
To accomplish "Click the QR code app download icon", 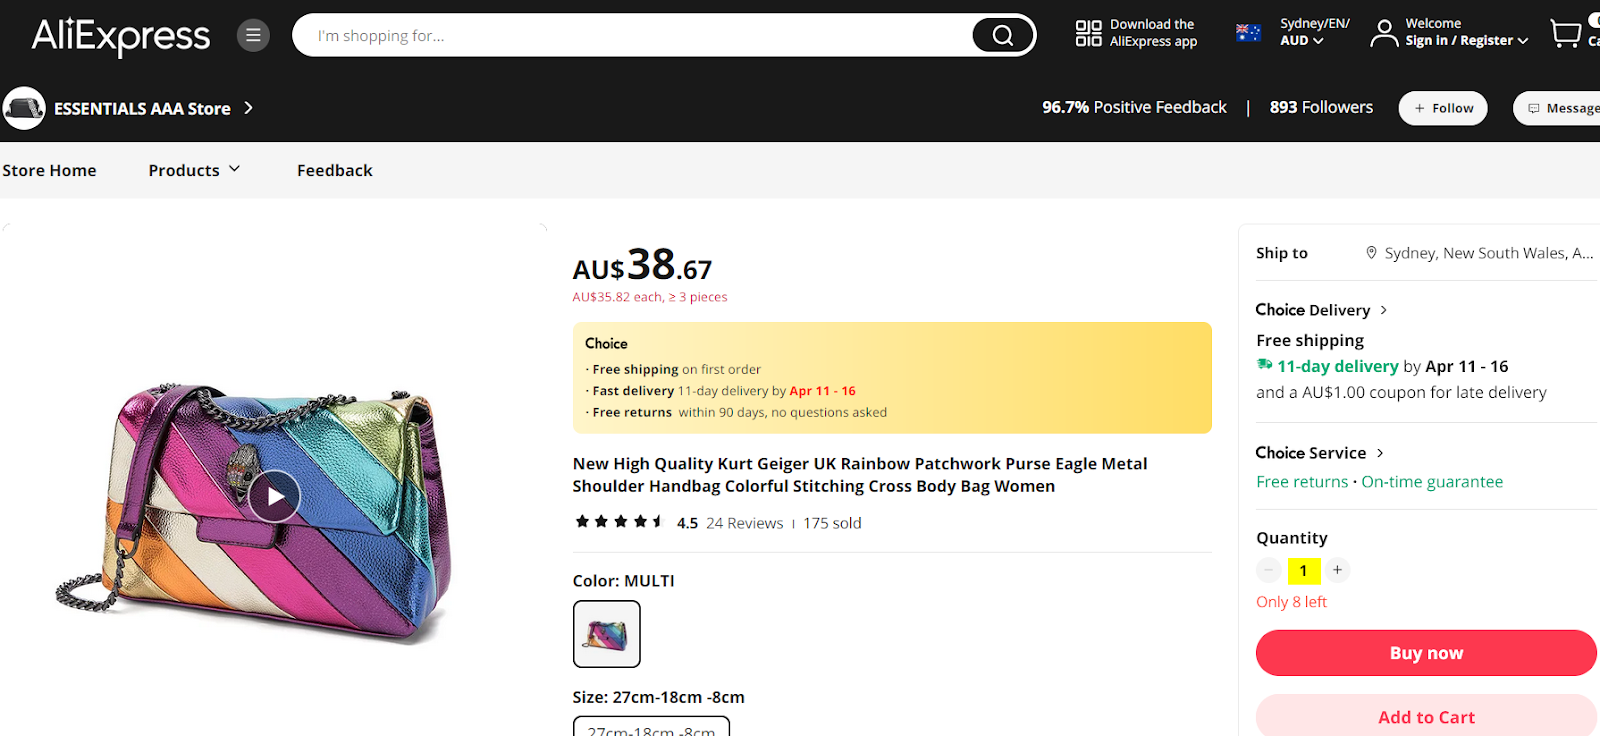I will pyautogui.click(x=1088, y=33).
